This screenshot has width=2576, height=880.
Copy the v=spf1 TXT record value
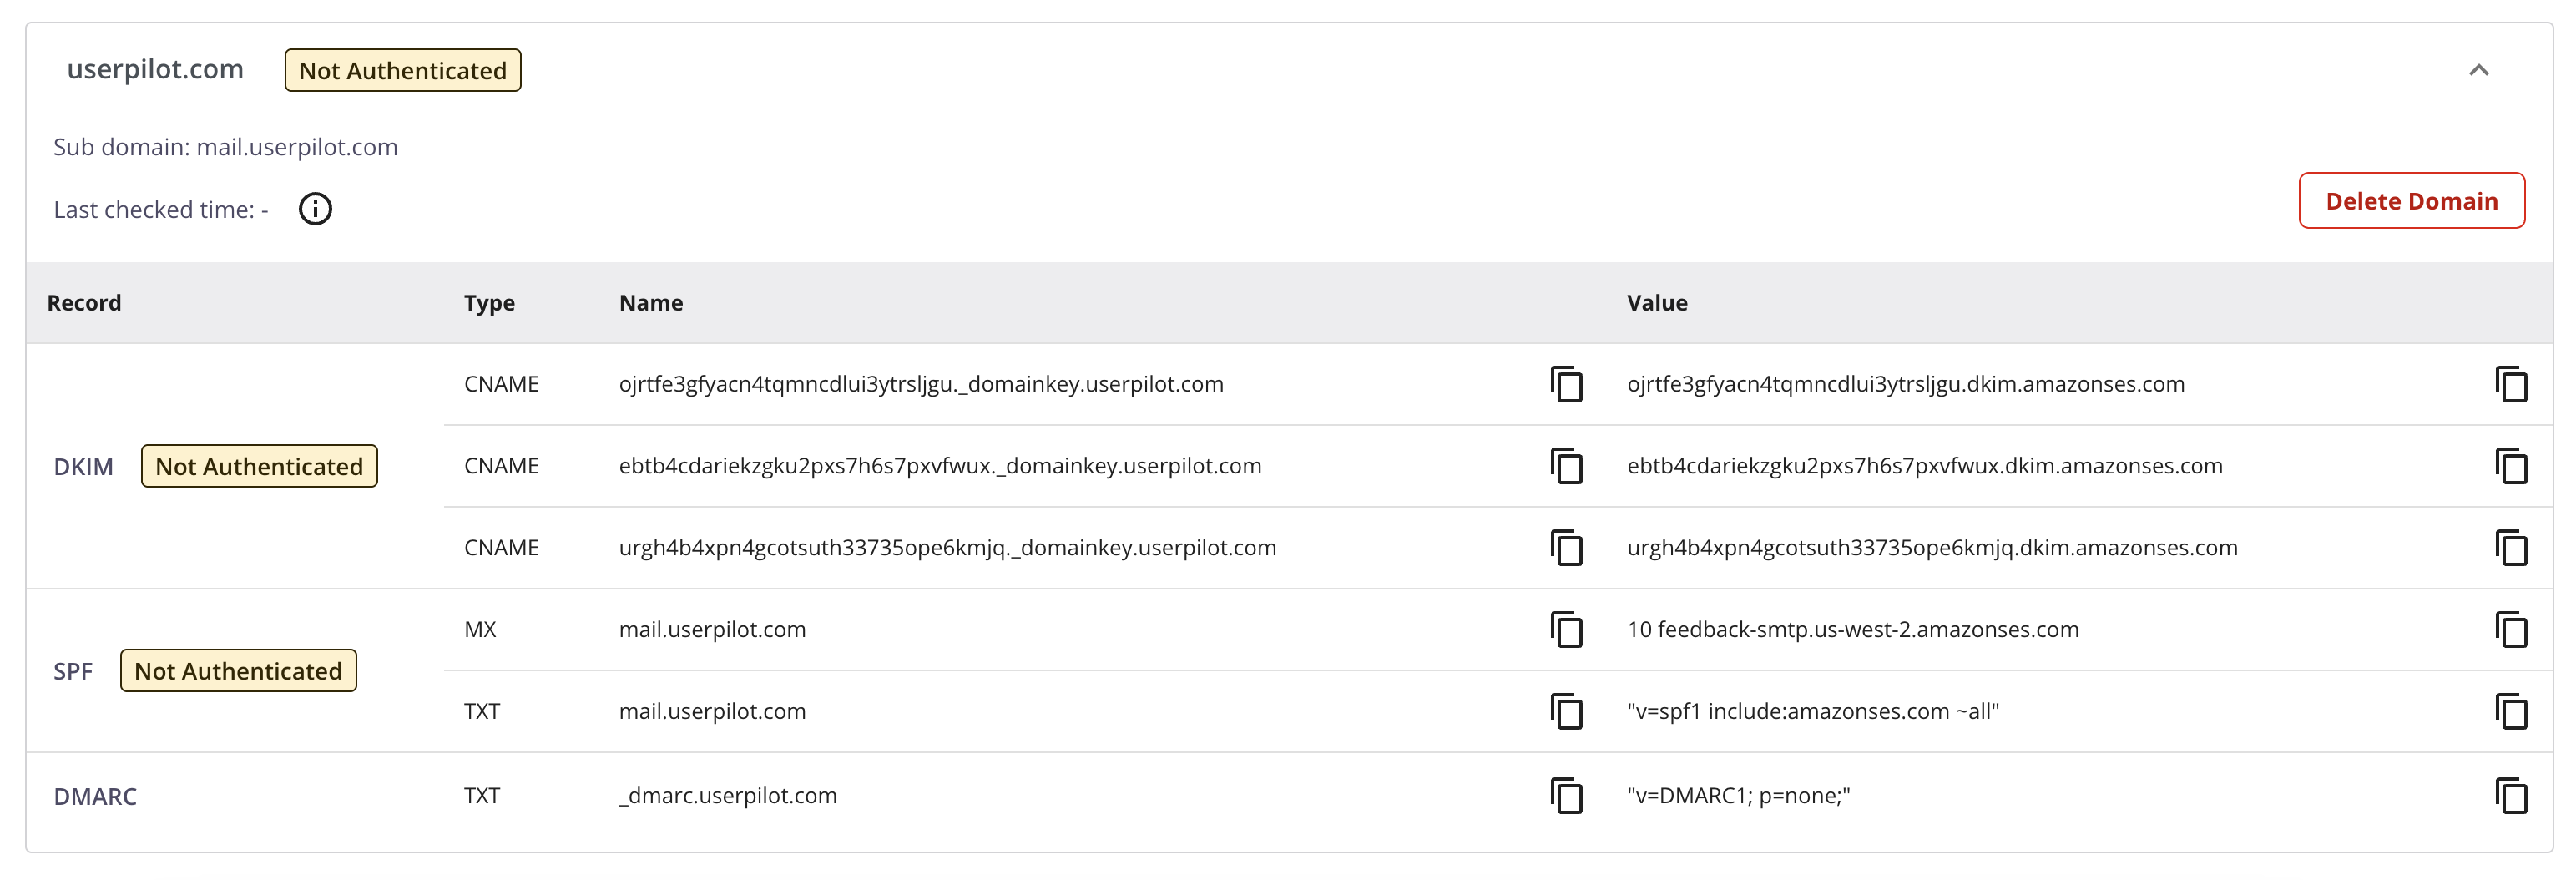[2511, 712]
